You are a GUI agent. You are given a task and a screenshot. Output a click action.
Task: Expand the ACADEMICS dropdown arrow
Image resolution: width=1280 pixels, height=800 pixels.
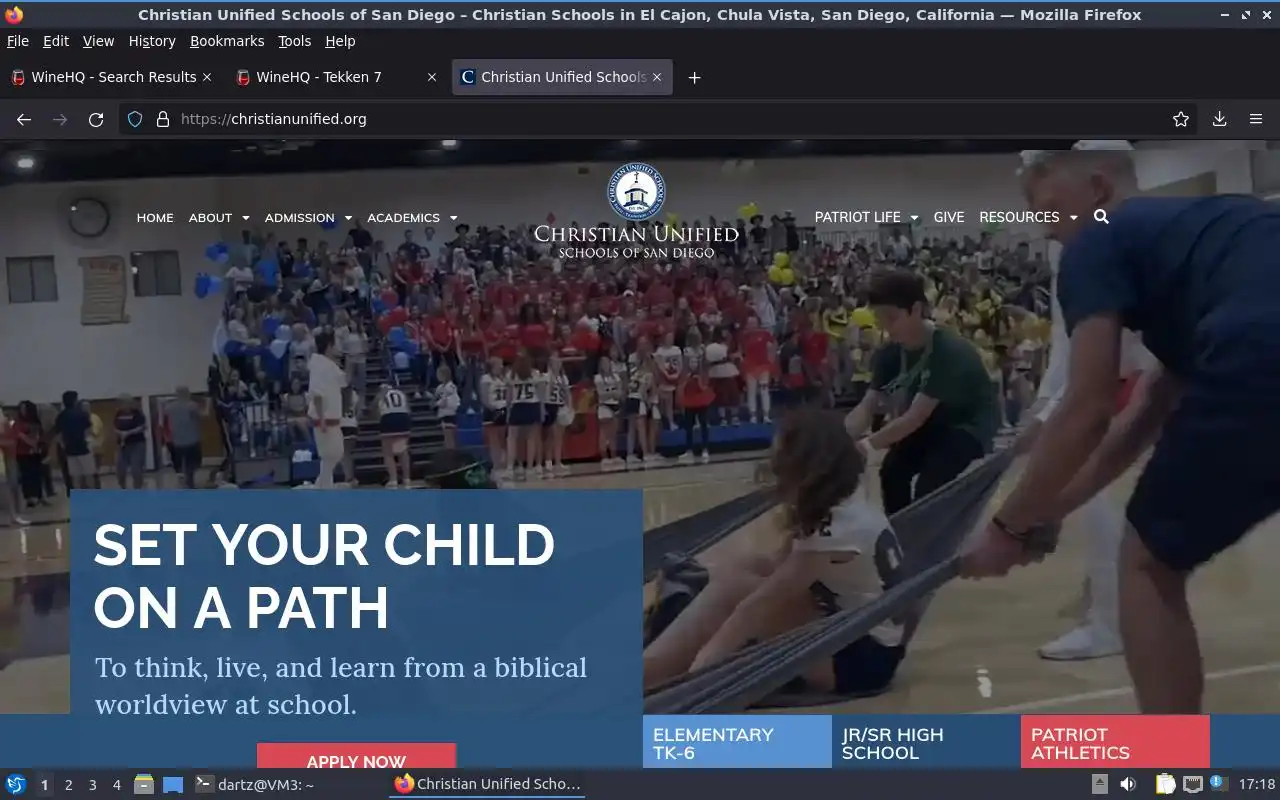453,218
